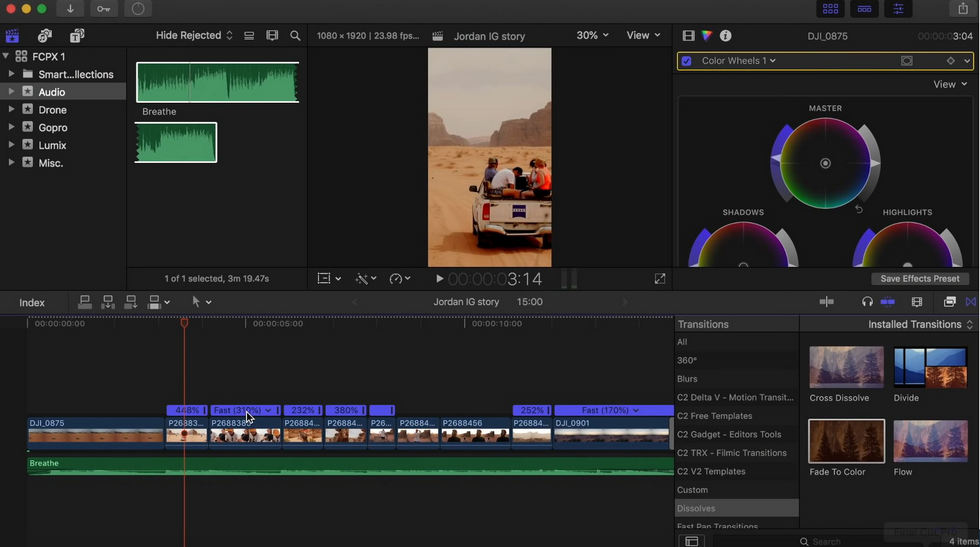Switch the browser to list view
The height and width of the screenshot is (547, 980).
tap(249, 36)
